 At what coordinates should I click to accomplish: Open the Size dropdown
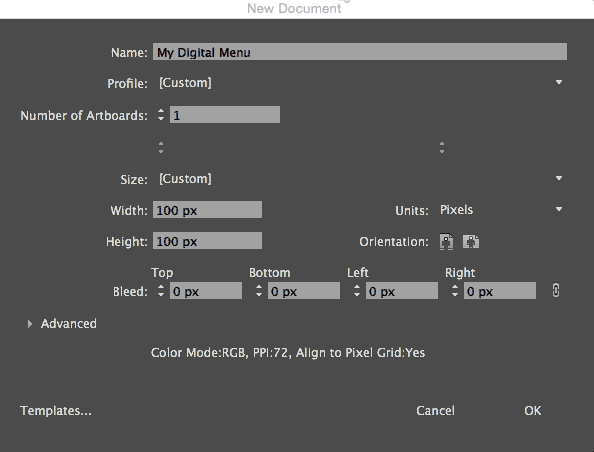coord(360,178)
